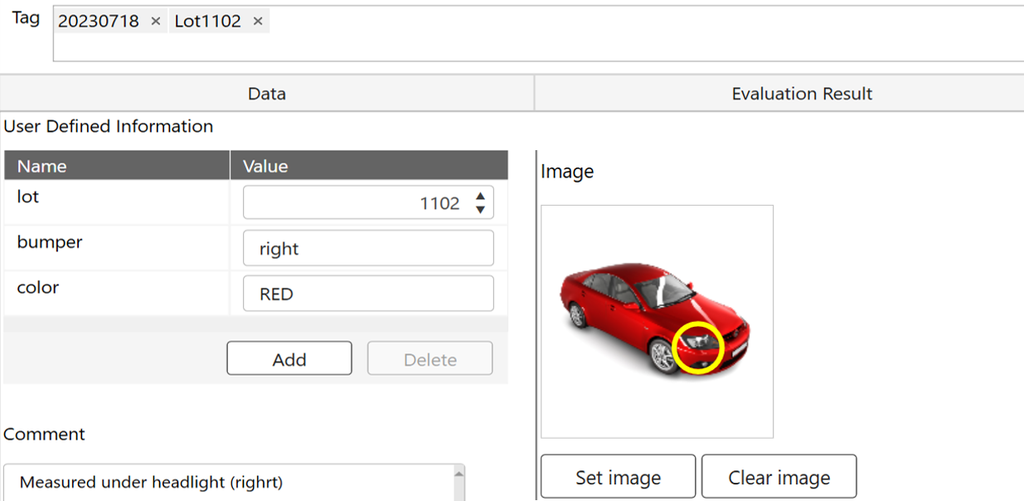The width and height of the screenshot is (1024, 501).
Task: Sort by the Value column header
Action: pos(368,166)
